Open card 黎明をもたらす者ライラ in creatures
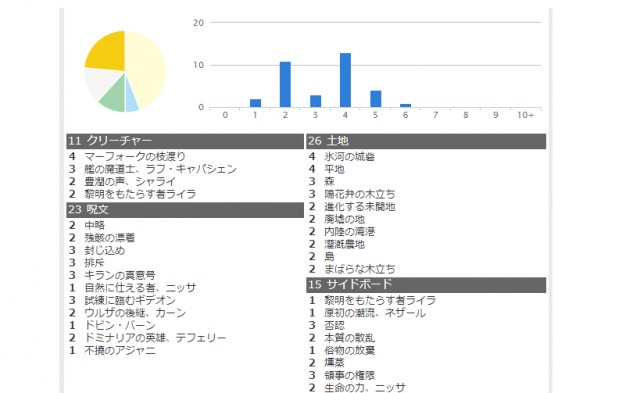 (x=140, y=194)
